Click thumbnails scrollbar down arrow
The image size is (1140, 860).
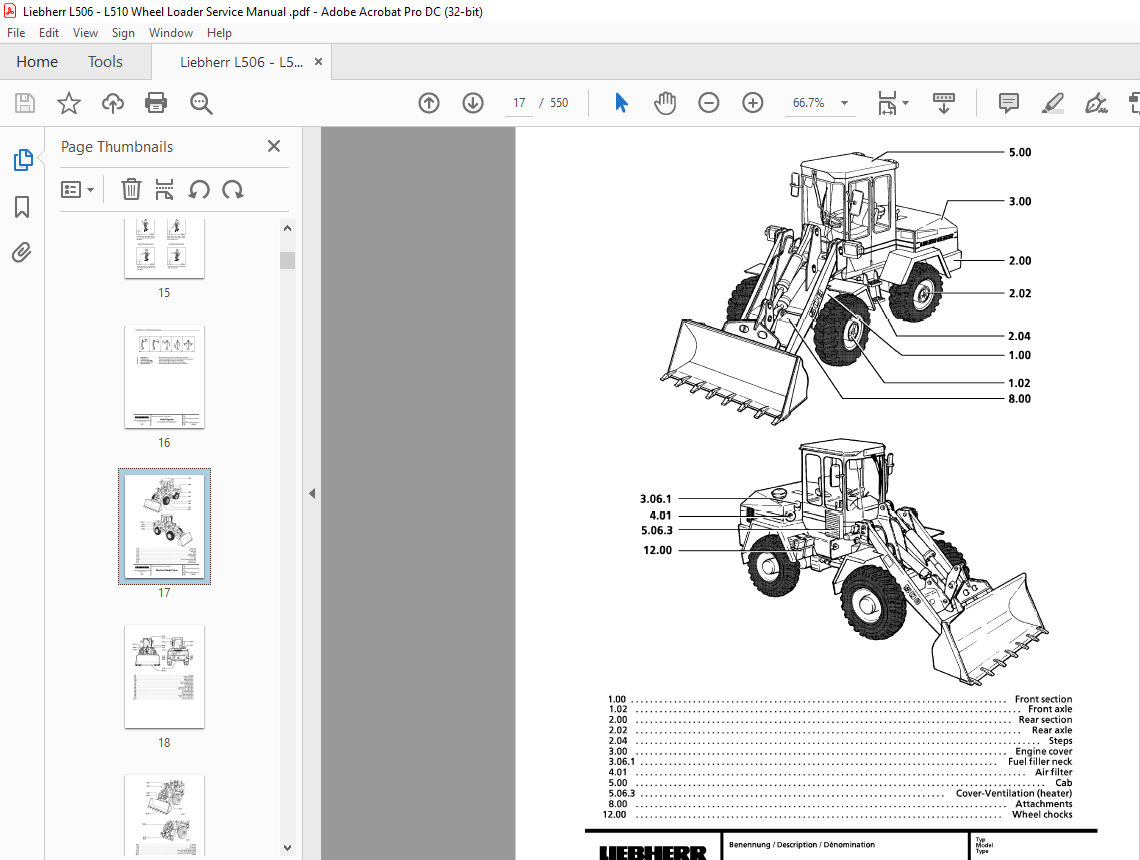287,848
